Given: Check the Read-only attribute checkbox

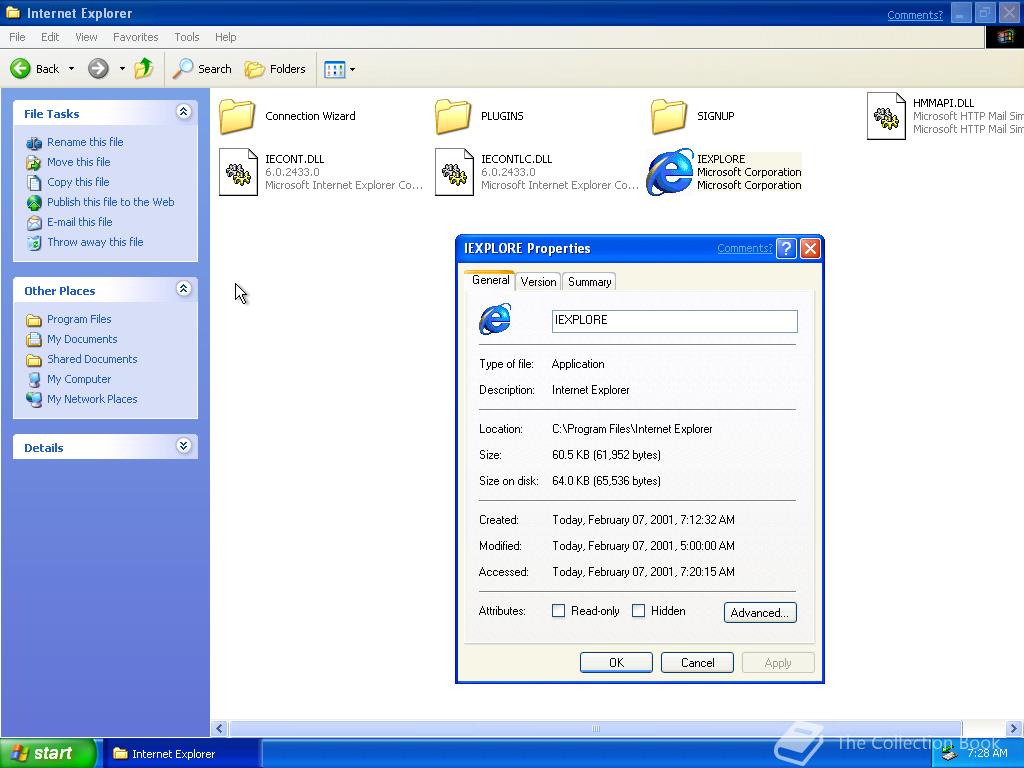Looking at the screenshot, I should pos(558,611).
